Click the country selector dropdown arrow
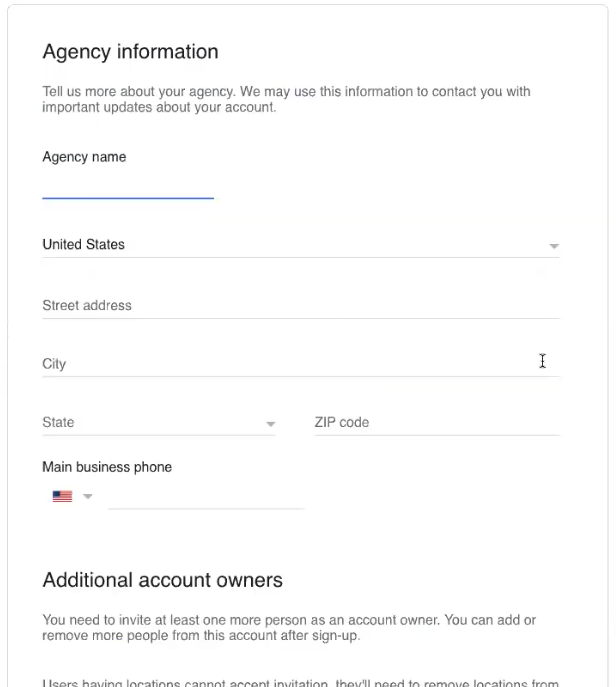616x687 pixels. [x=553, y=246]
